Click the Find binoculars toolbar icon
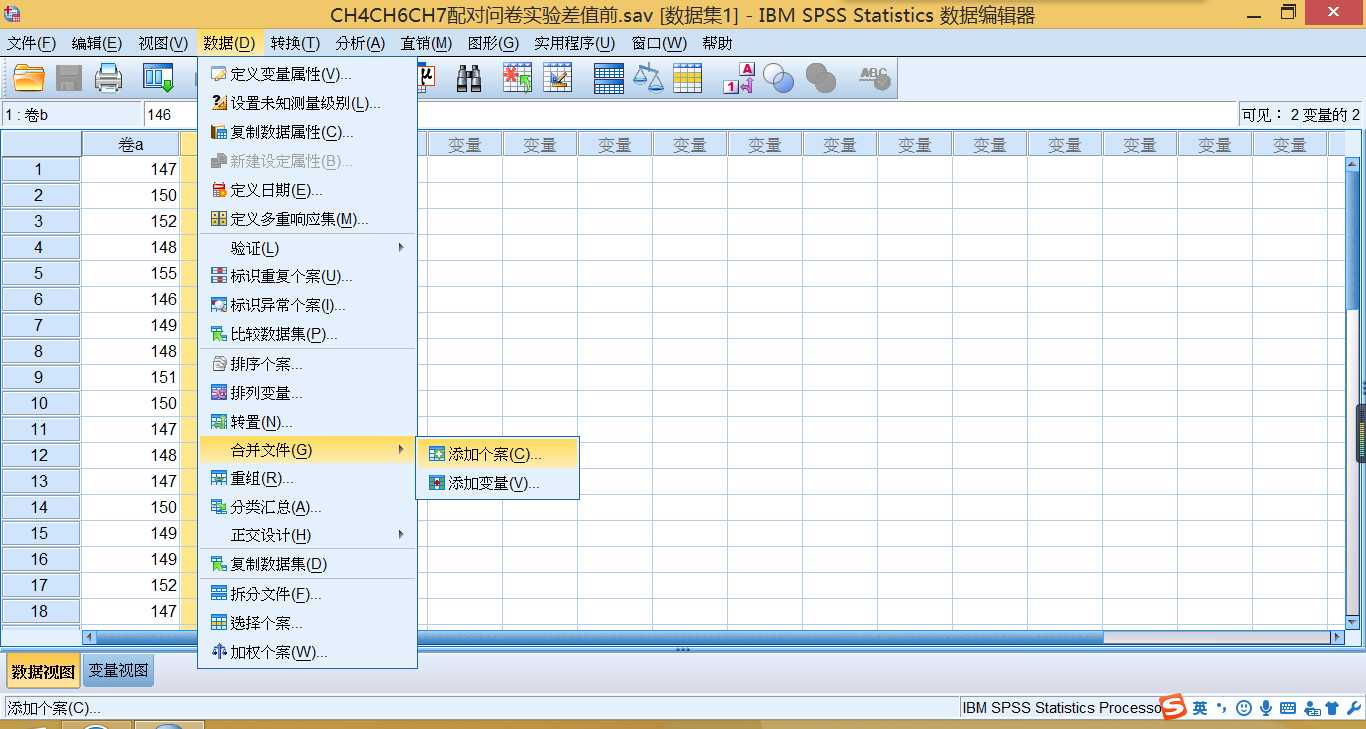The image size is (1366, 729). pos(469,78)
